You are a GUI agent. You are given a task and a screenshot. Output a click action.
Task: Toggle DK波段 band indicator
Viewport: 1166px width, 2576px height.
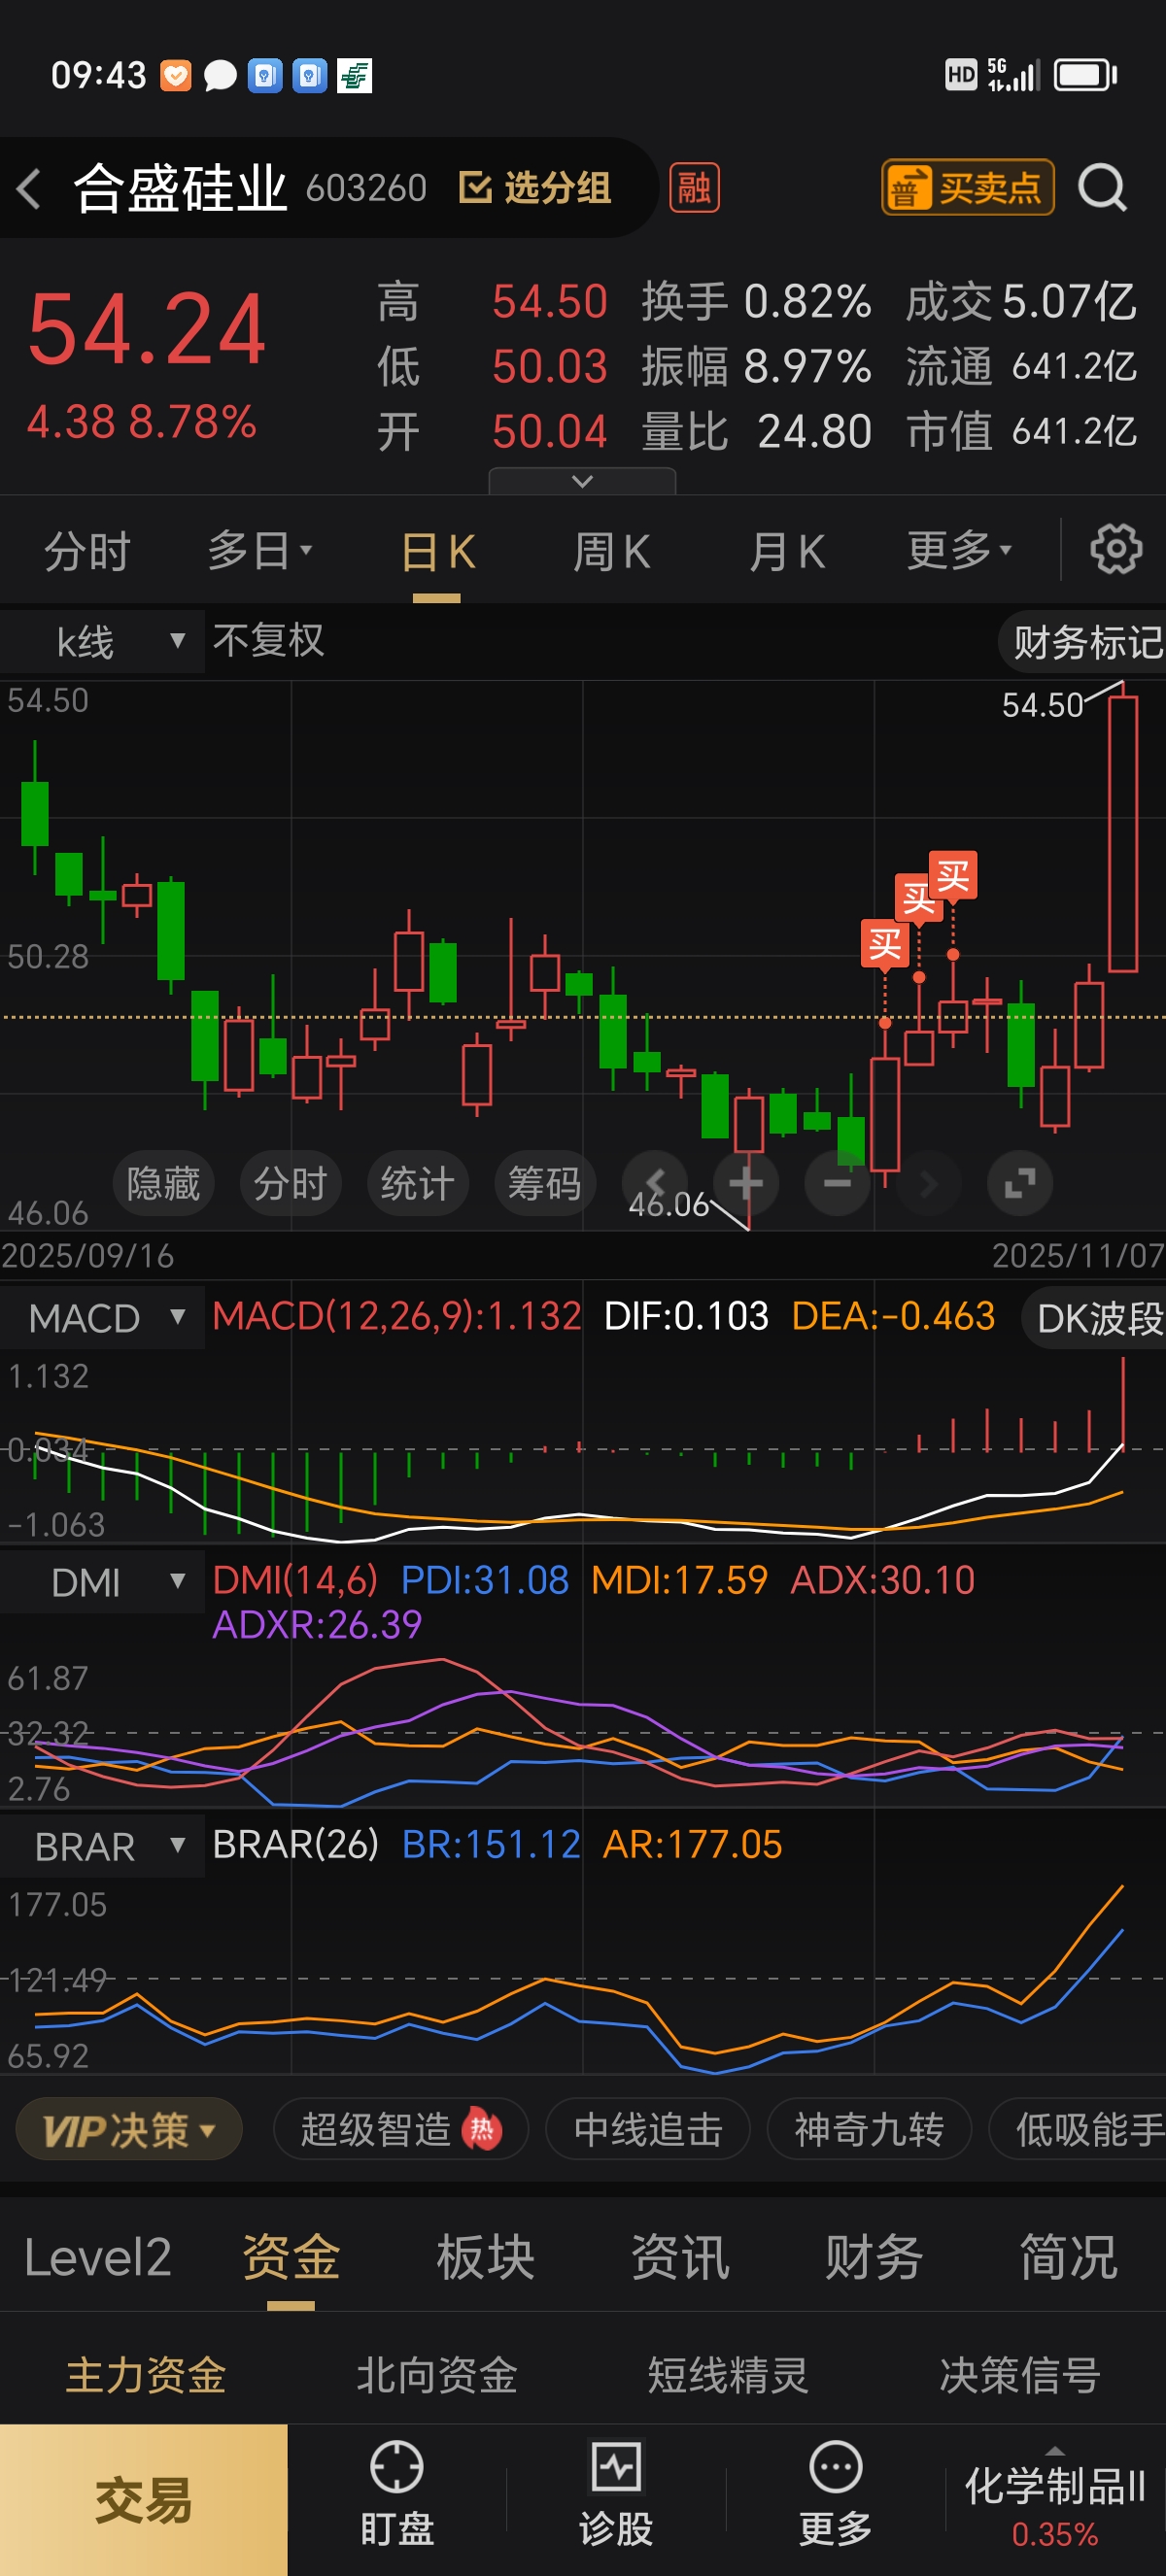[1095, 1319]
